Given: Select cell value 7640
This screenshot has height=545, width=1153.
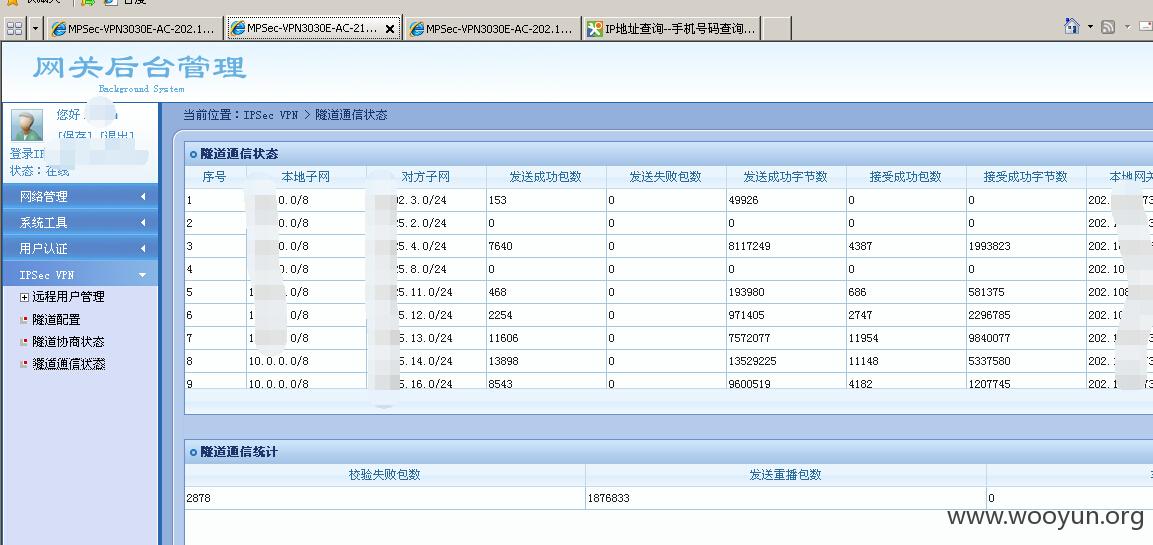Looking at the screenshot, I should tap(501, 246).
